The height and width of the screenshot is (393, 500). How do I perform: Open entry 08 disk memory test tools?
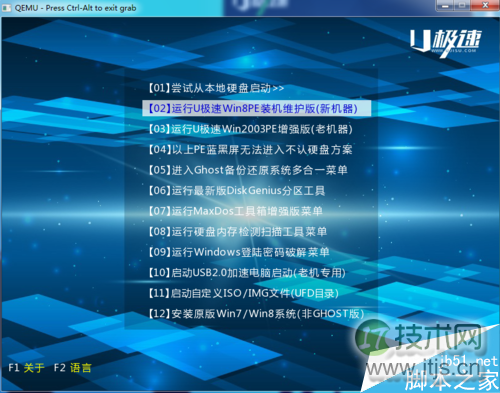coord(238,232)
